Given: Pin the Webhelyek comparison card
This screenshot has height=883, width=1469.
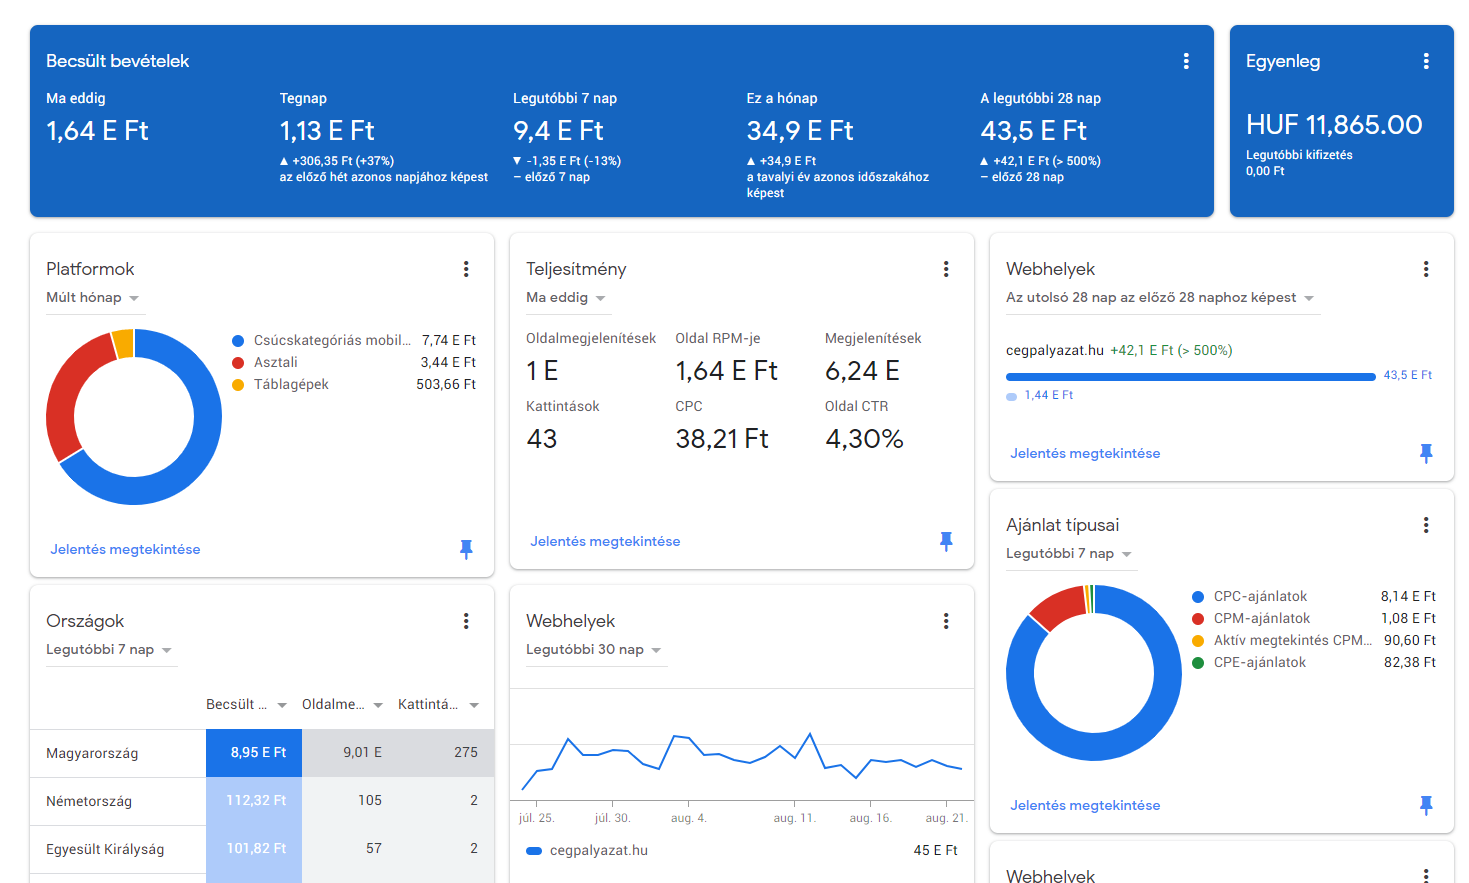Looking at the screenshot, I should (x=1426, y=453).
